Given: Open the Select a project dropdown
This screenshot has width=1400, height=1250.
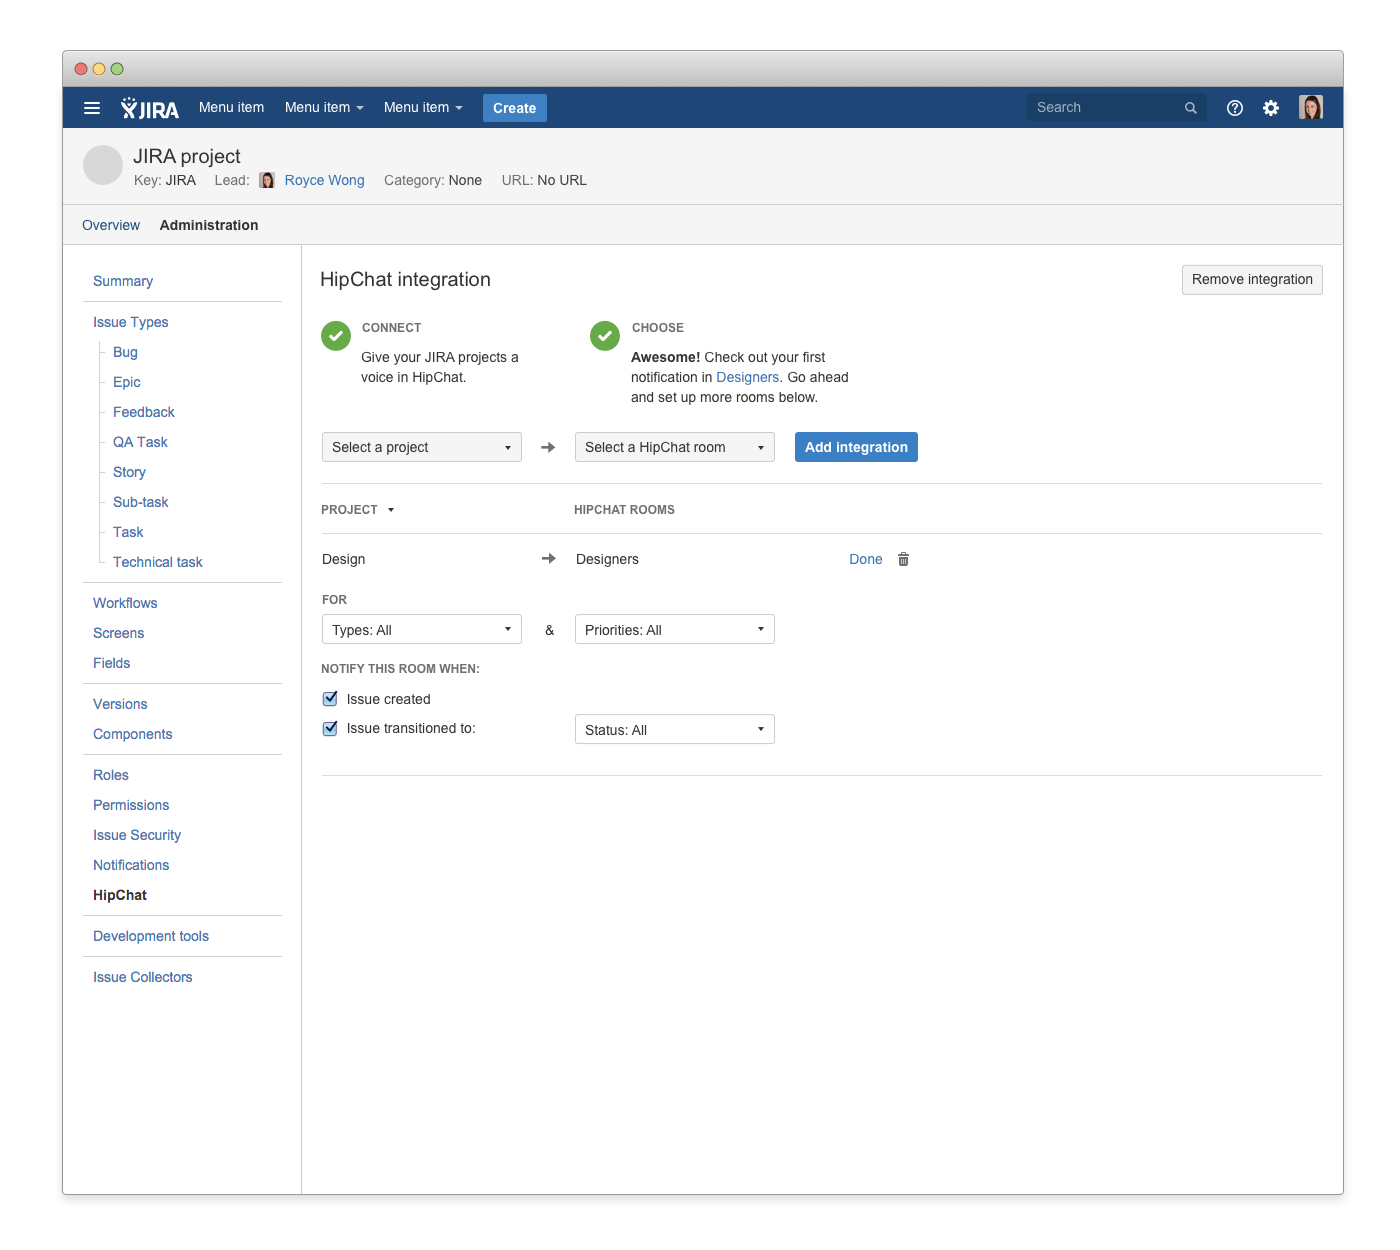Looking at the screenshot, I should click(x=422, y=447).
